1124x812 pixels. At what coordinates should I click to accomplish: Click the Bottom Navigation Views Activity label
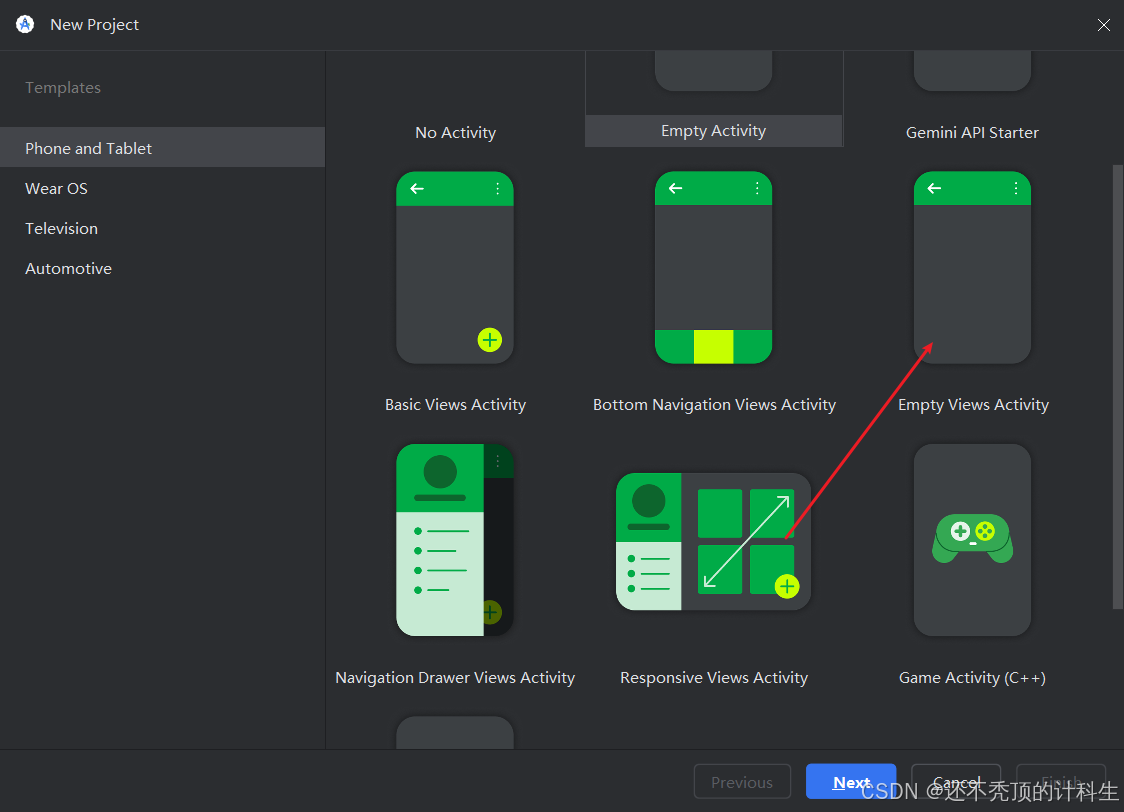[x=714, y=405]
